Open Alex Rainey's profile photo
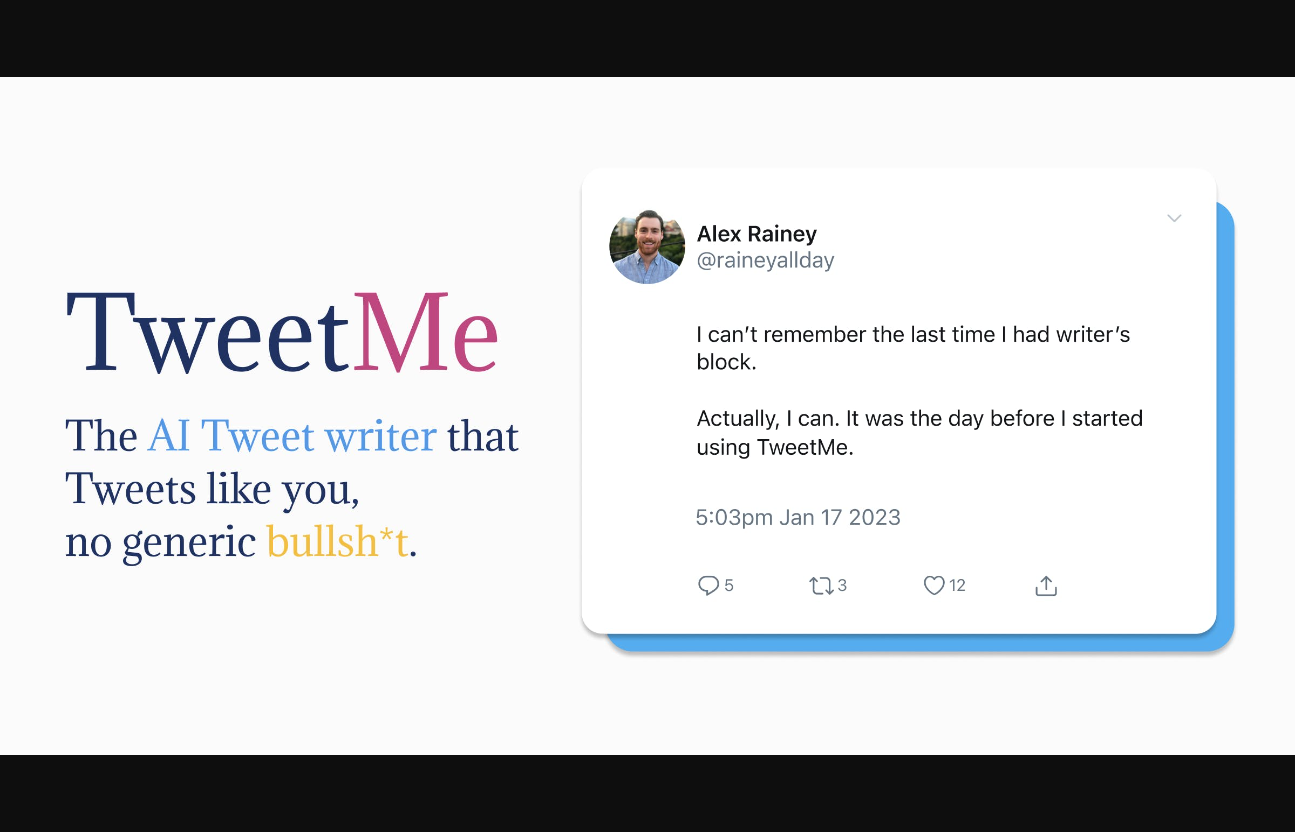The width and height of the screenshot is (1295, 832). click(x=647, y=247)
